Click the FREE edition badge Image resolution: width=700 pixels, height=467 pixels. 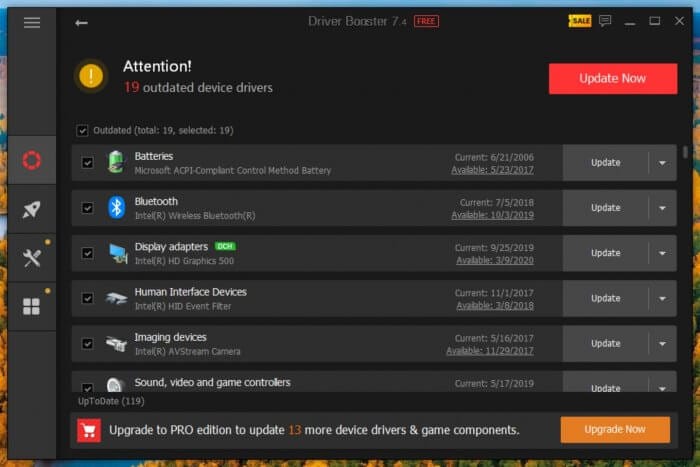(426, 21)
